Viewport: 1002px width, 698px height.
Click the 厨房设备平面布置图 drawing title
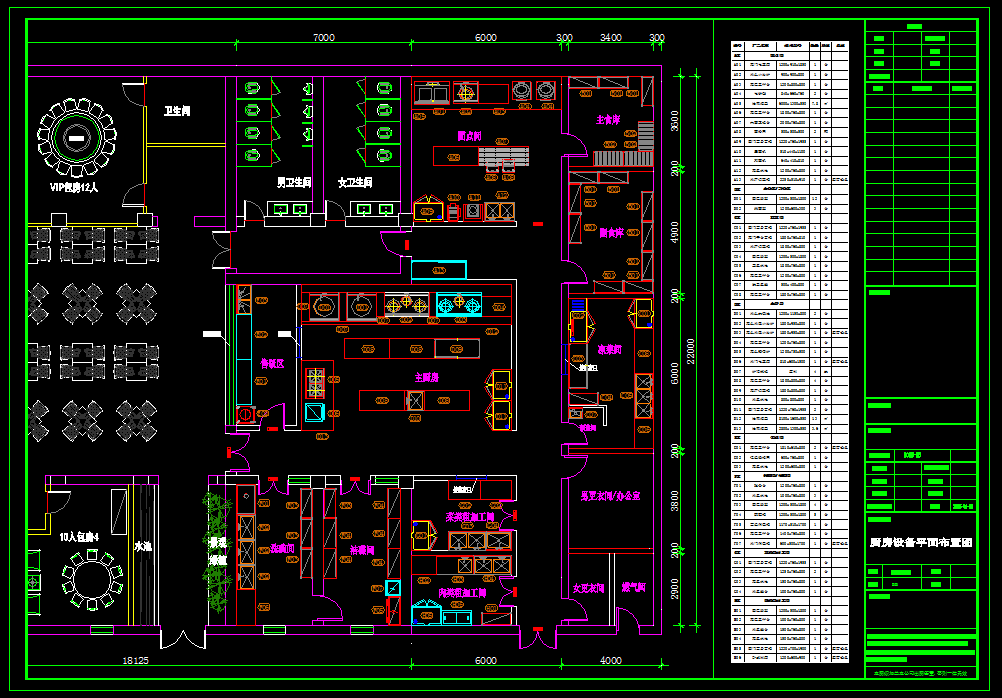(920, 542)
